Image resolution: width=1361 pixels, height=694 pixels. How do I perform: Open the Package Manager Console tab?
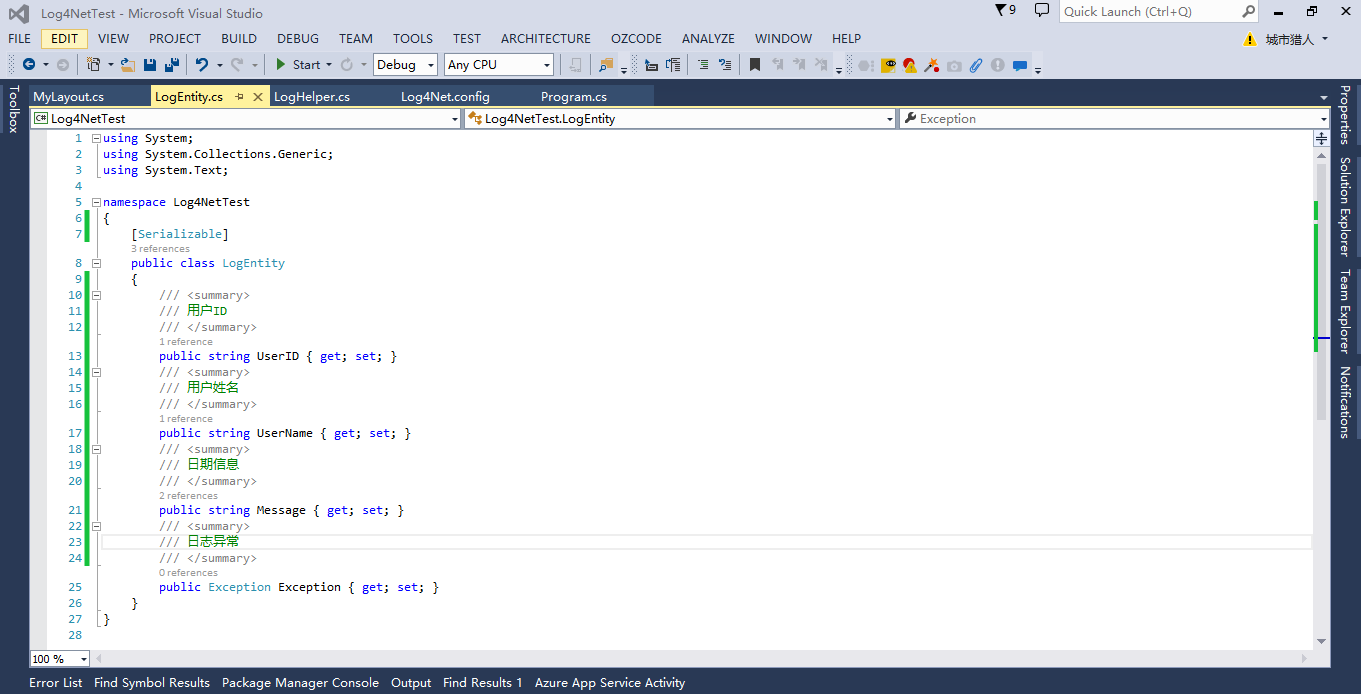click(300, 683)
